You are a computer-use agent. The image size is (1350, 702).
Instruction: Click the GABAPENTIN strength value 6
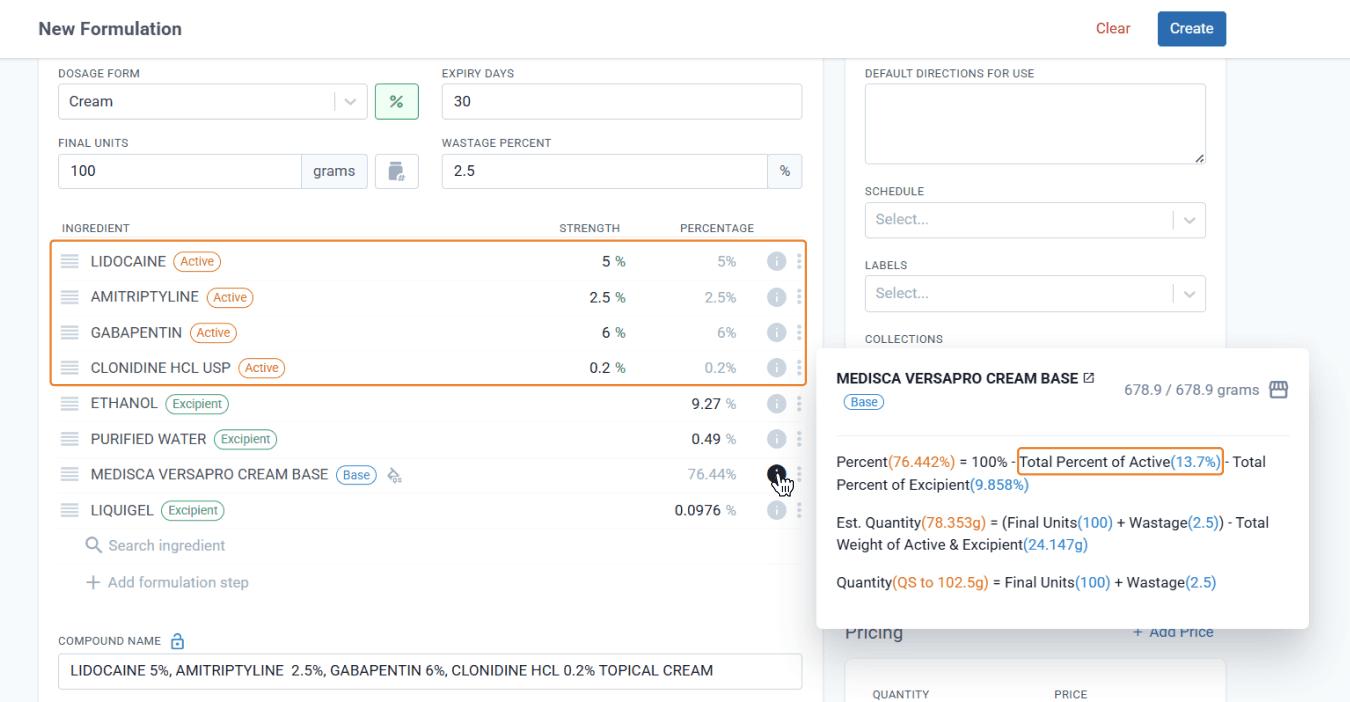[x=606, y=332]
